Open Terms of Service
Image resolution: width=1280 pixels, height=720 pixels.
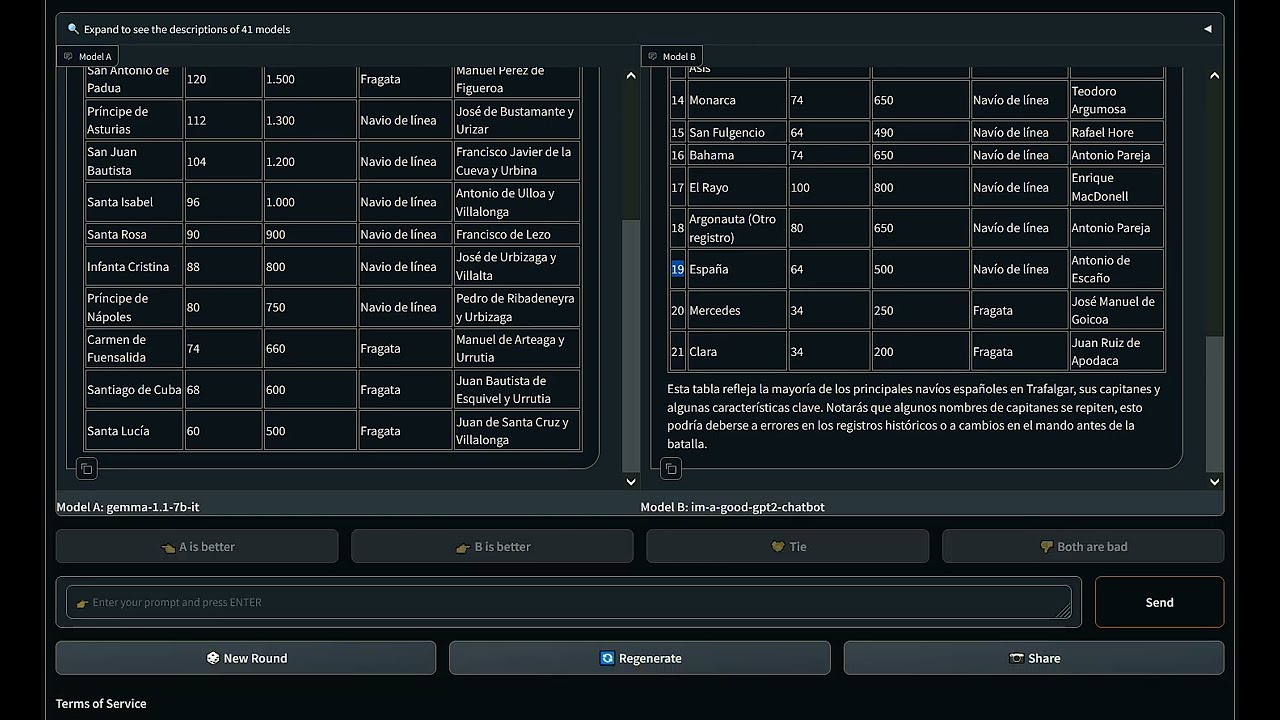tap(101, 704)
